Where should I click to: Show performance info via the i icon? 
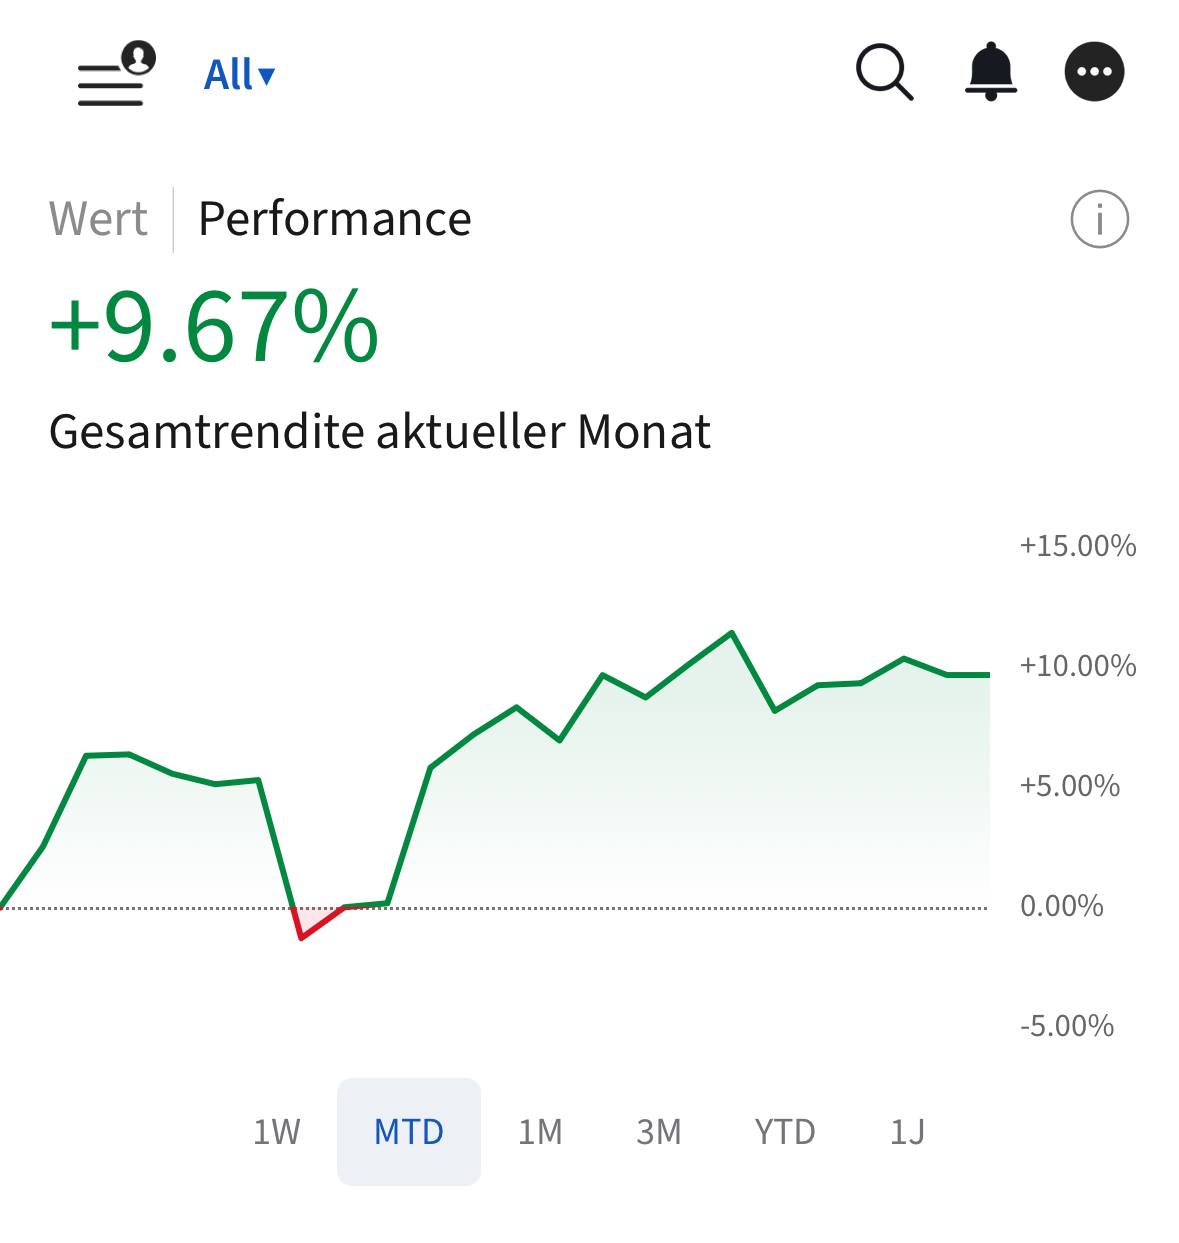click(x=1099, y=219)
